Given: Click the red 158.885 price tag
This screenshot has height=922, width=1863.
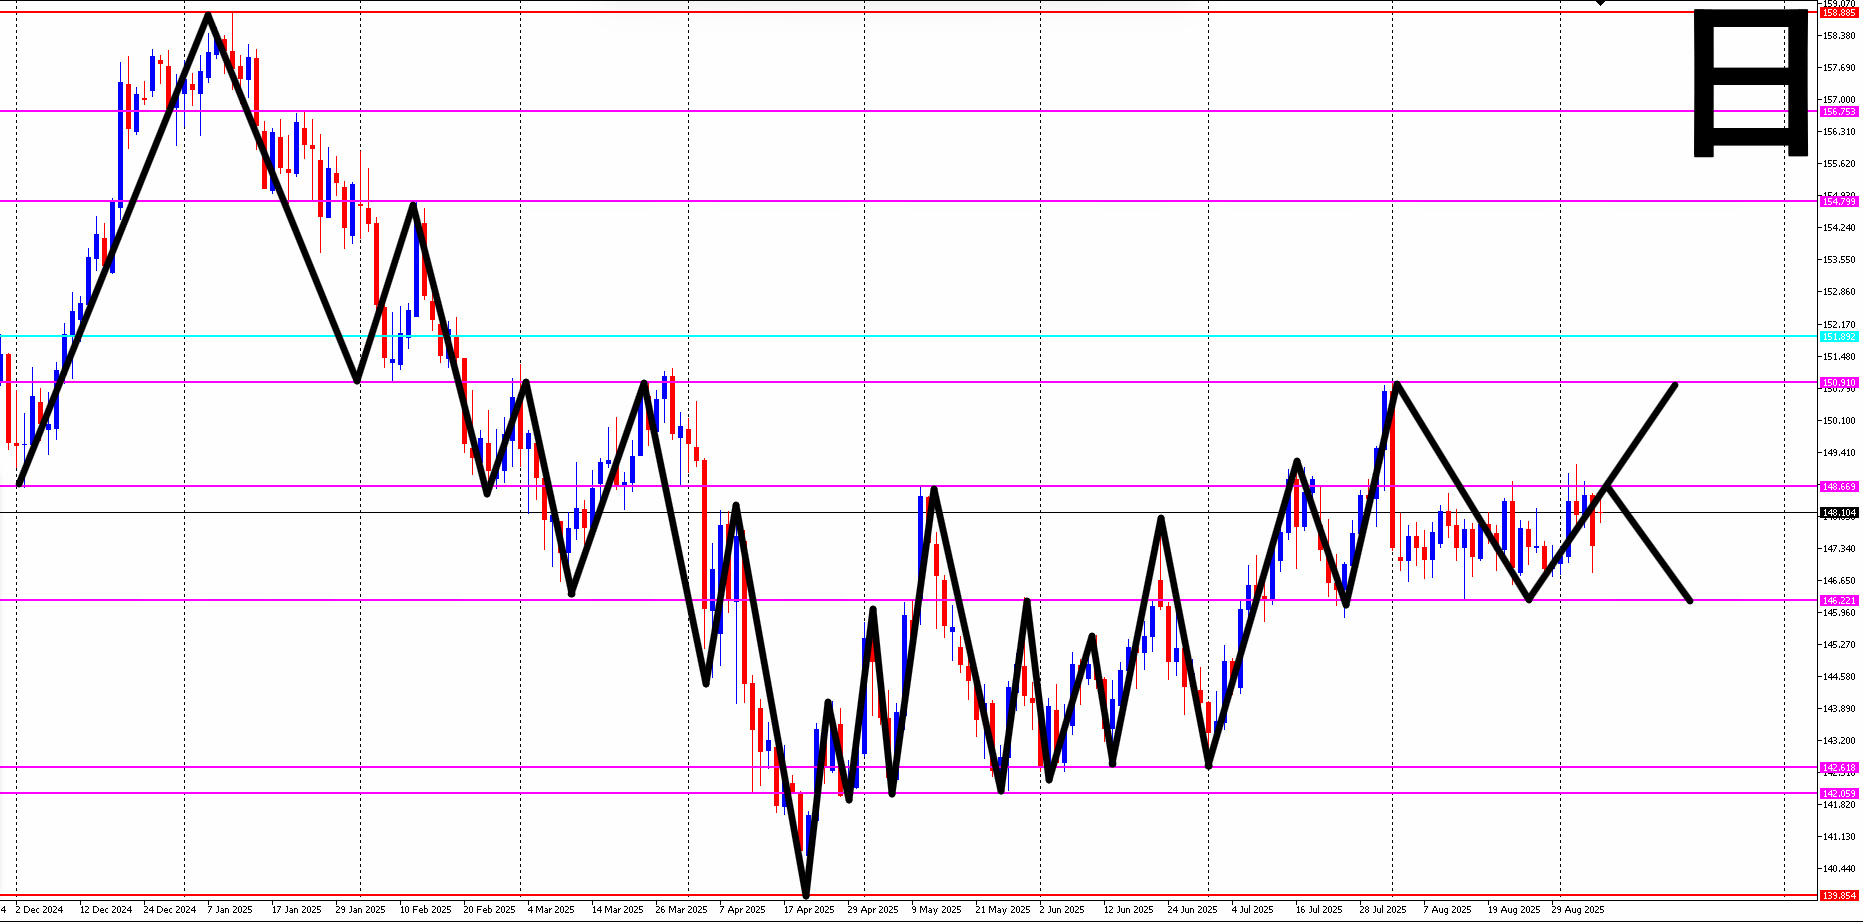Looking at the screenshot, I should coord(1840,12).
